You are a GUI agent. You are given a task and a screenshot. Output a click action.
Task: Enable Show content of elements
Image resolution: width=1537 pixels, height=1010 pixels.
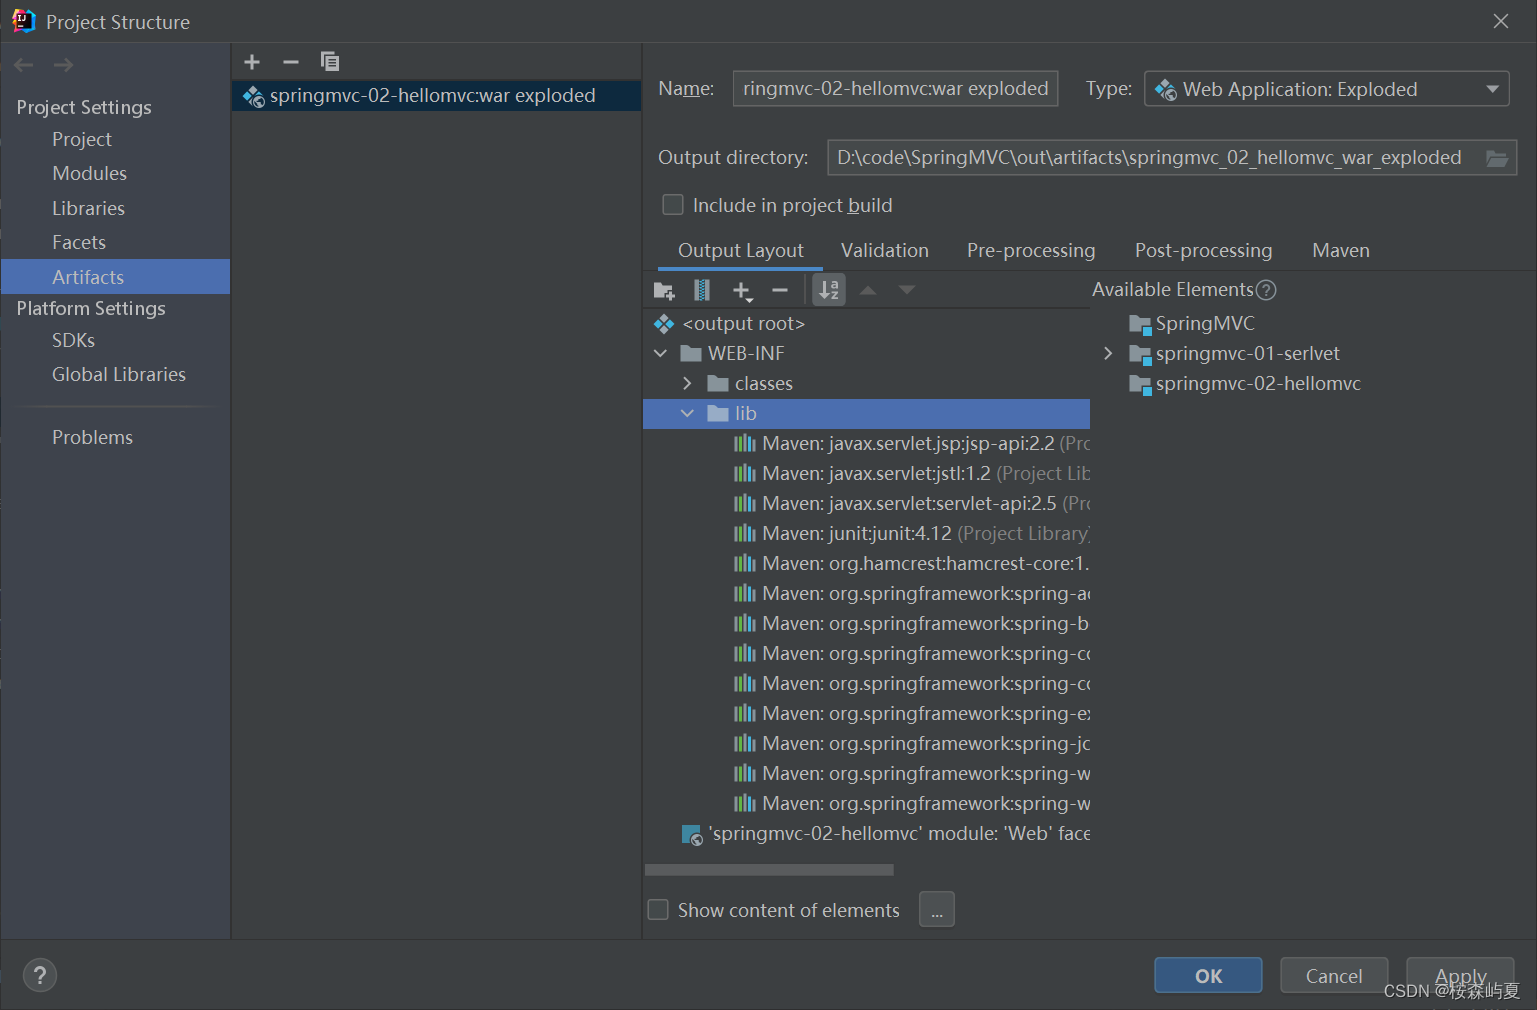point(658,910)
